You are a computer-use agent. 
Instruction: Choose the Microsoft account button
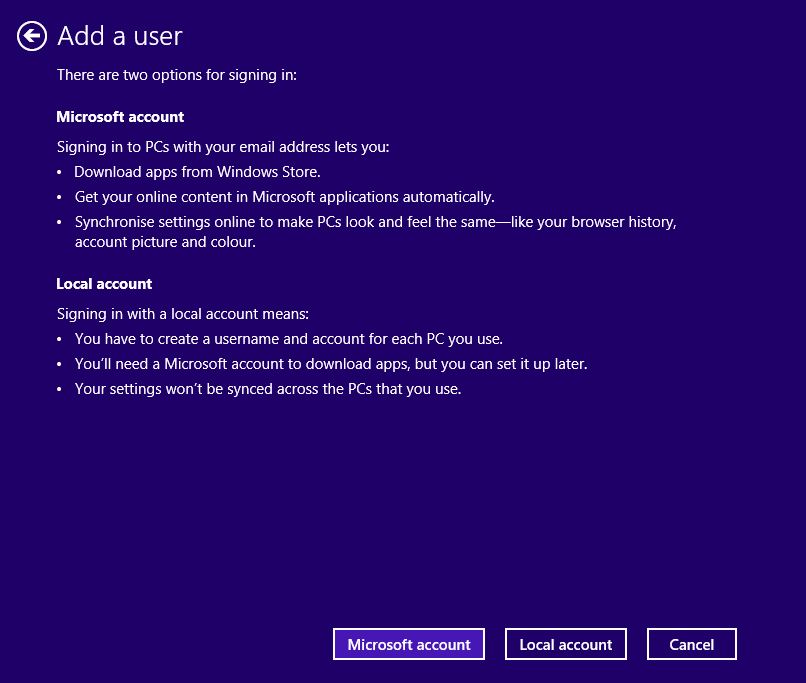coord(409,644)
